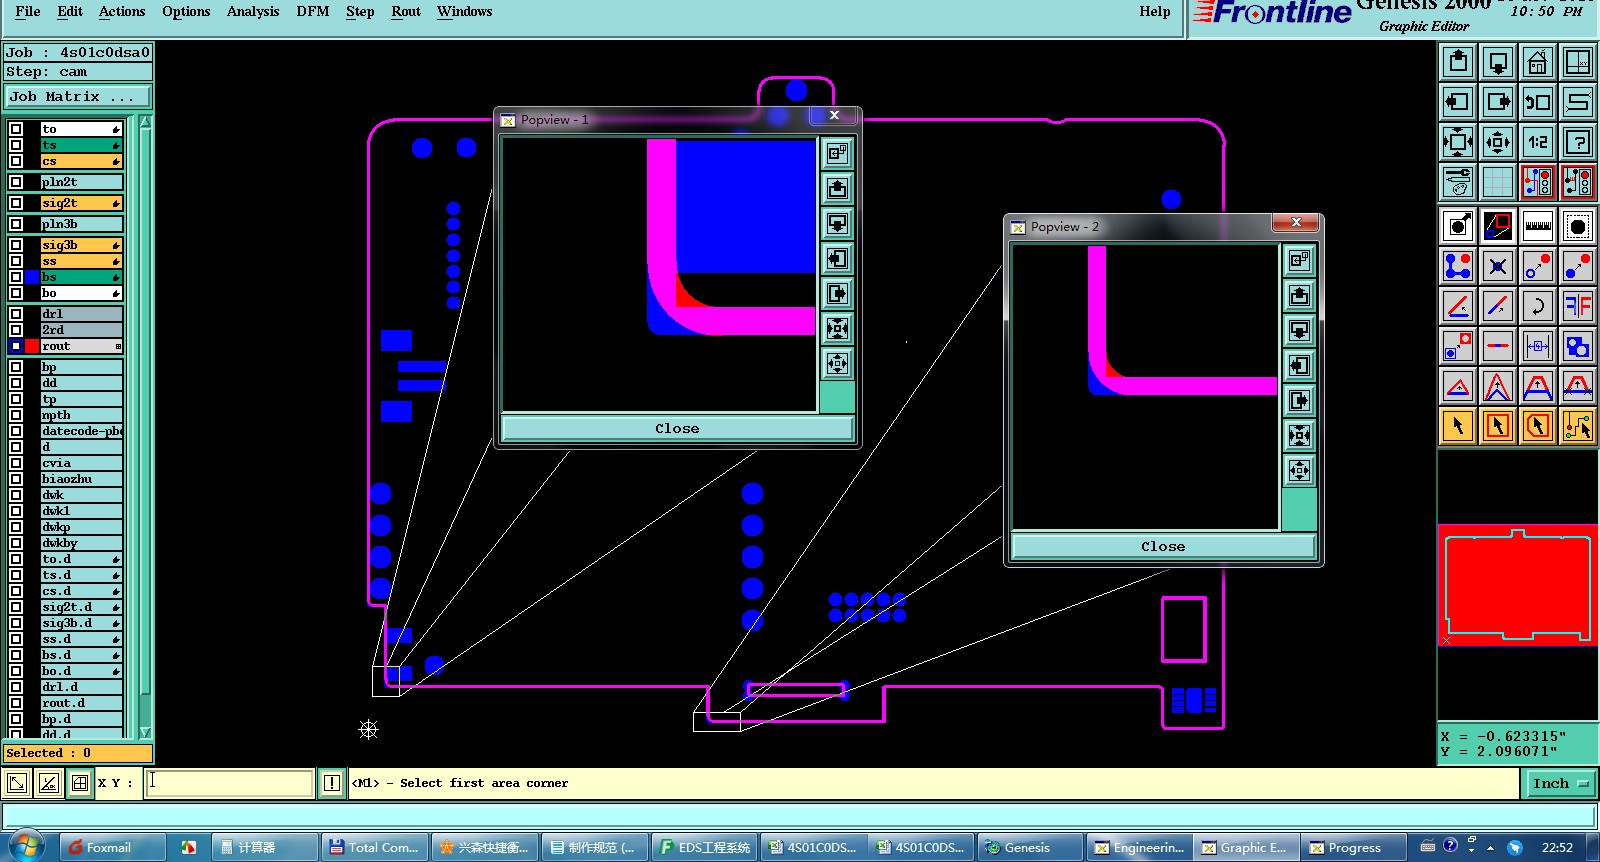Click the red board overview thumbnail

(x=1517, y=585)
